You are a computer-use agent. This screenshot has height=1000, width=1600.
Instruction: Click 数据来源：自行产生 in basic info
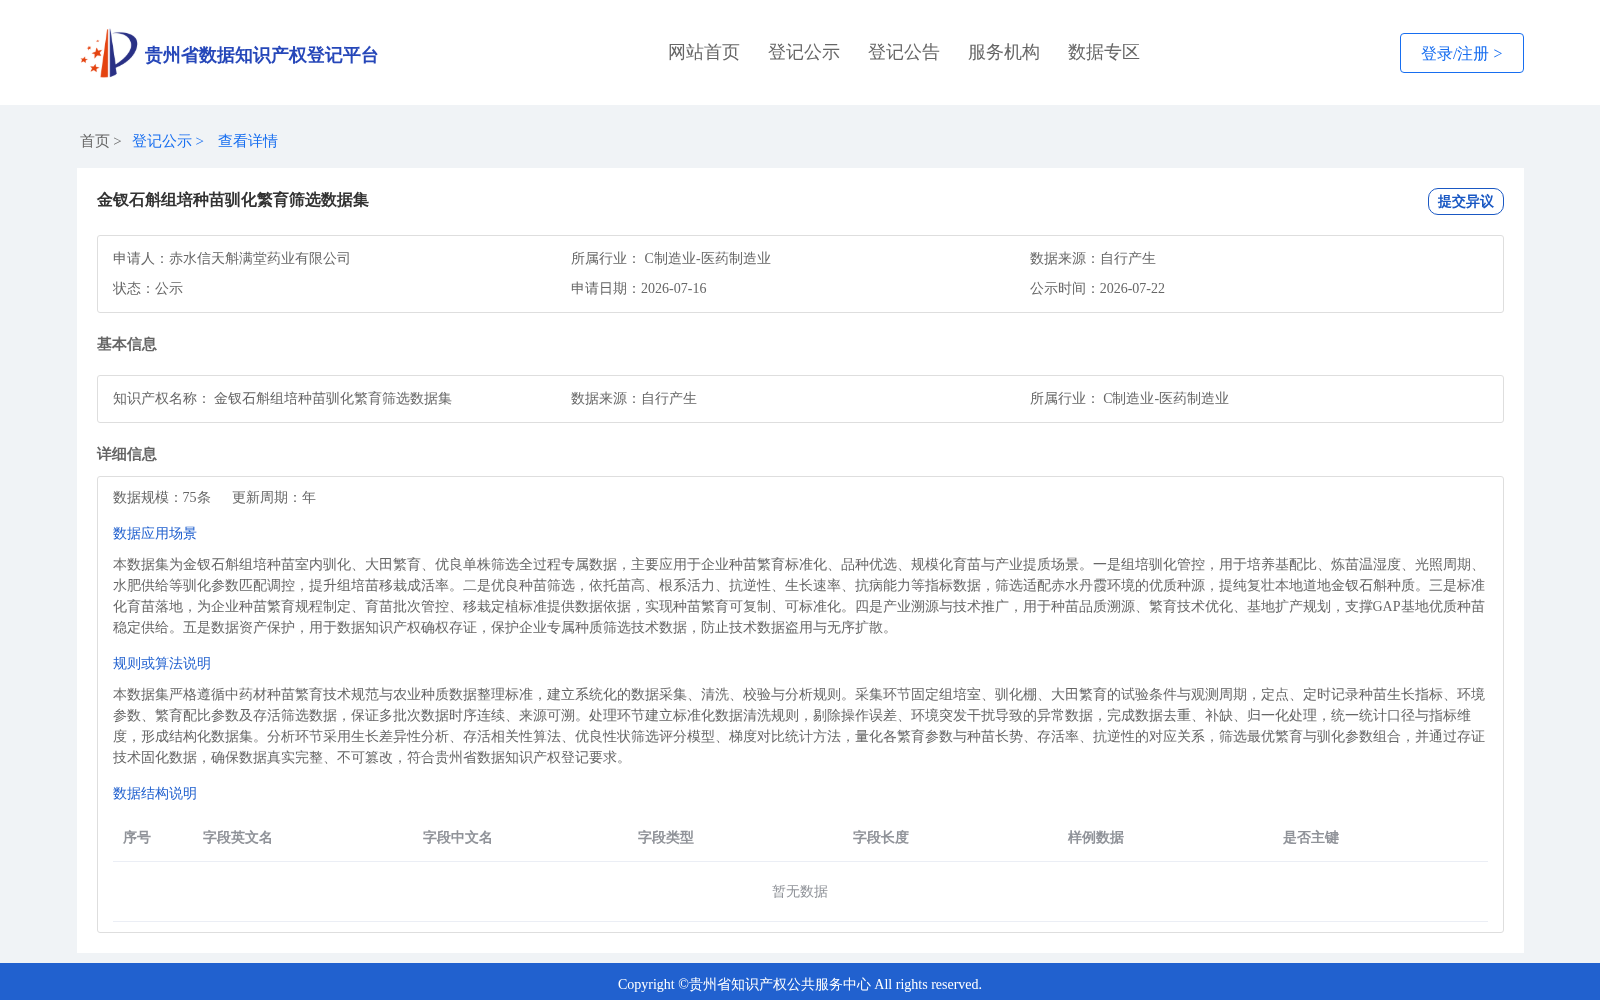(634, 398)
